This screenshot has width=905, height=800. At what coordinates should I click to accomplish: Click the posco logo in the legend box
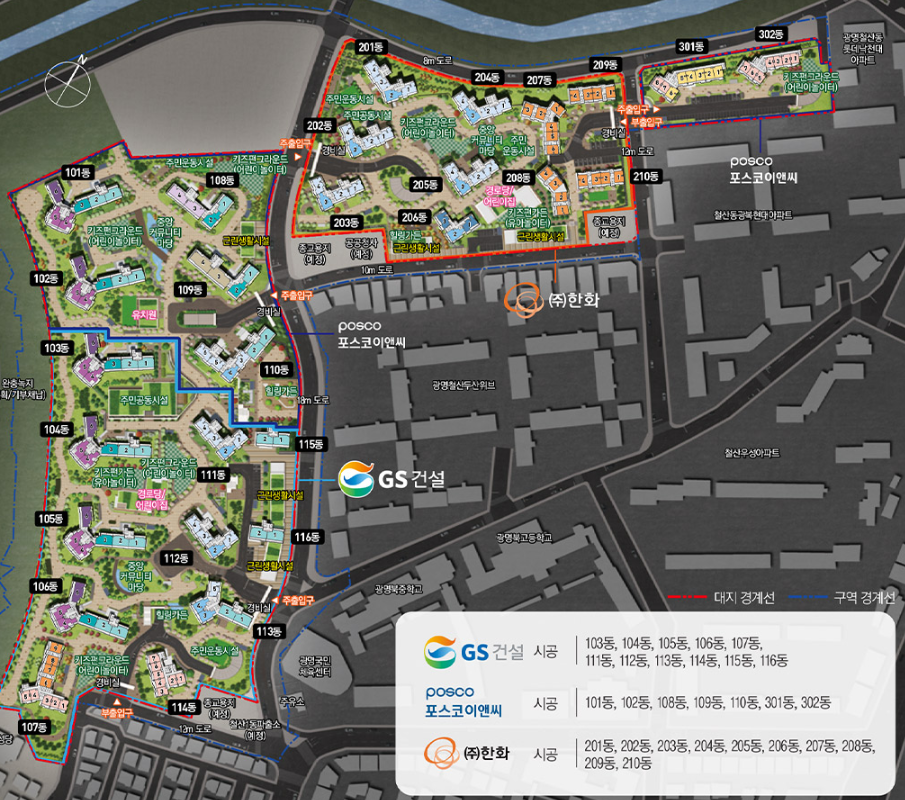click(x=463, y=702)
